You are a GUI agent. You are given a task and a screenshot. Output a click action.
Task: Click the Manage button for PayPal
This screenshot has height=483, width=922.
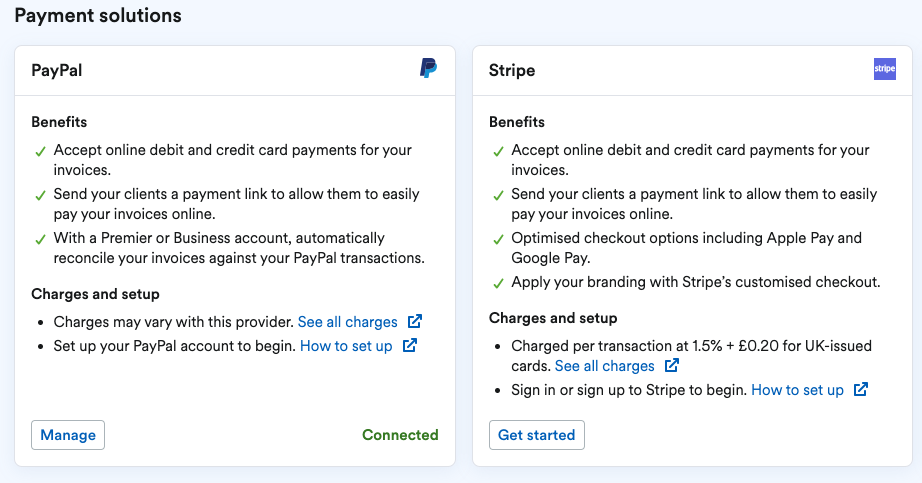(68, 435)
